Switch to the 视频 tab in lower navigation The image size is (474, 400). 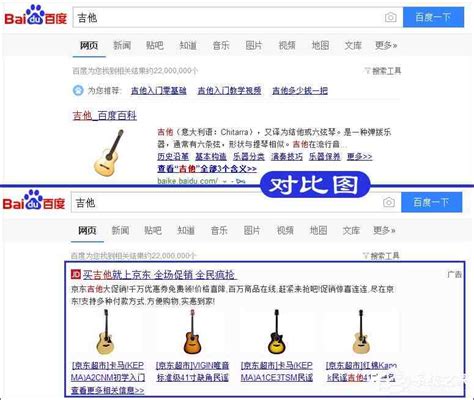tap(285, 230)
